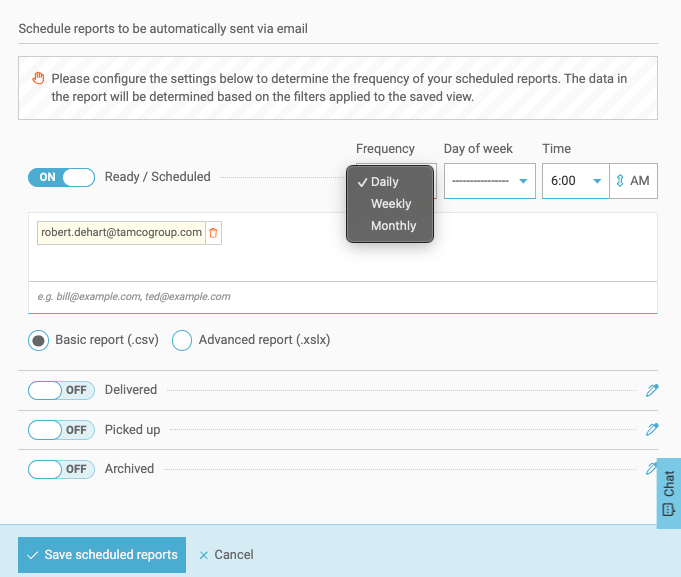Open the Chat widget

point(668,494)
